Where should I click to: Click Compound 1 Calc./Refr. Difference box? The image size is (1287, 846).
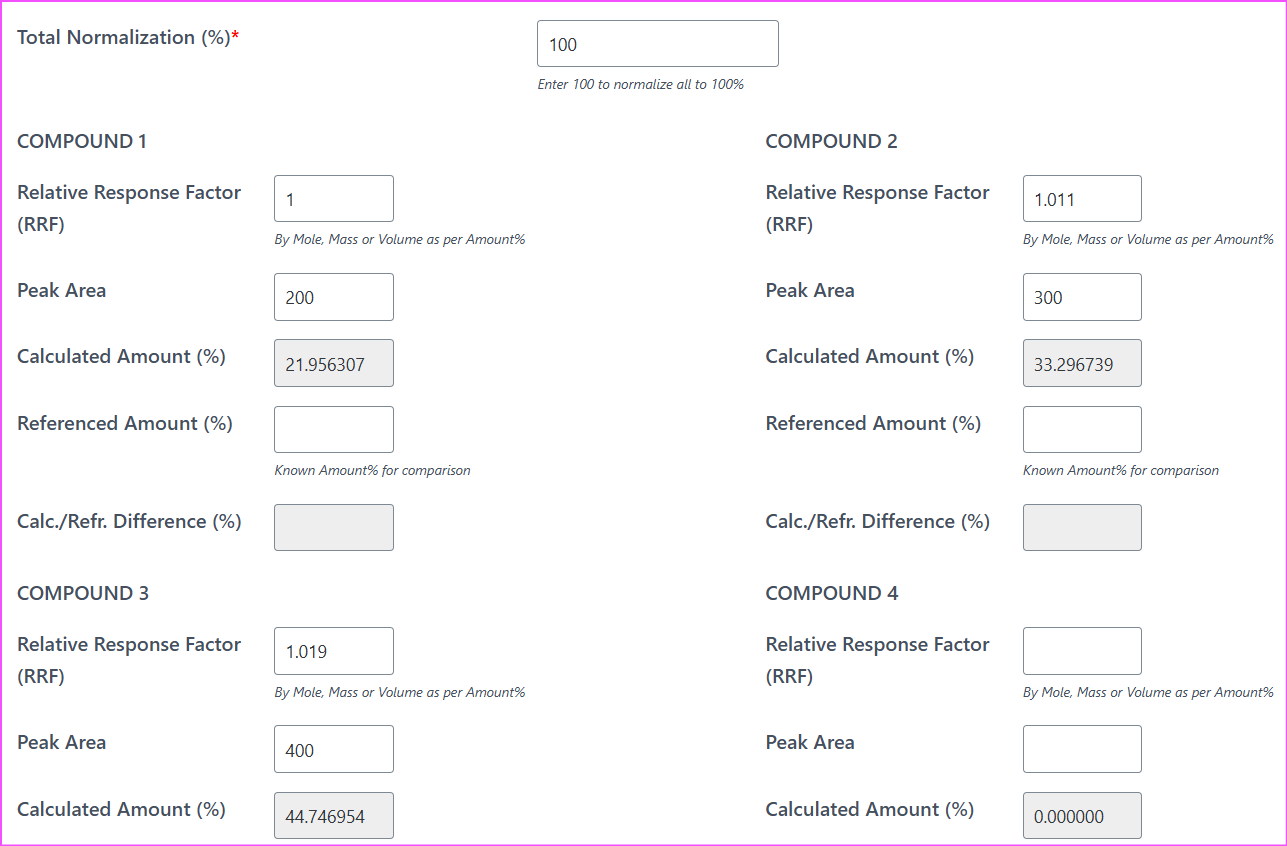pyautogui.click(x=333, y=527)
